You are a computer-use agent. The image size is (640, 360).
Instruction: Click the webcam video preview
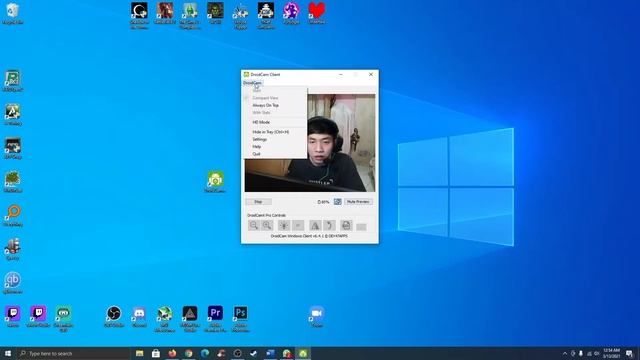pos(310,143)
